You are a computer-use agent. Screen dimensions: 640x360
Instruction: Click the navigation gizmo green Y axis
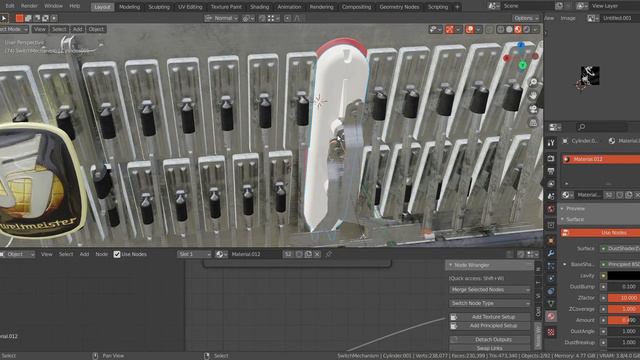click(522, 65)
